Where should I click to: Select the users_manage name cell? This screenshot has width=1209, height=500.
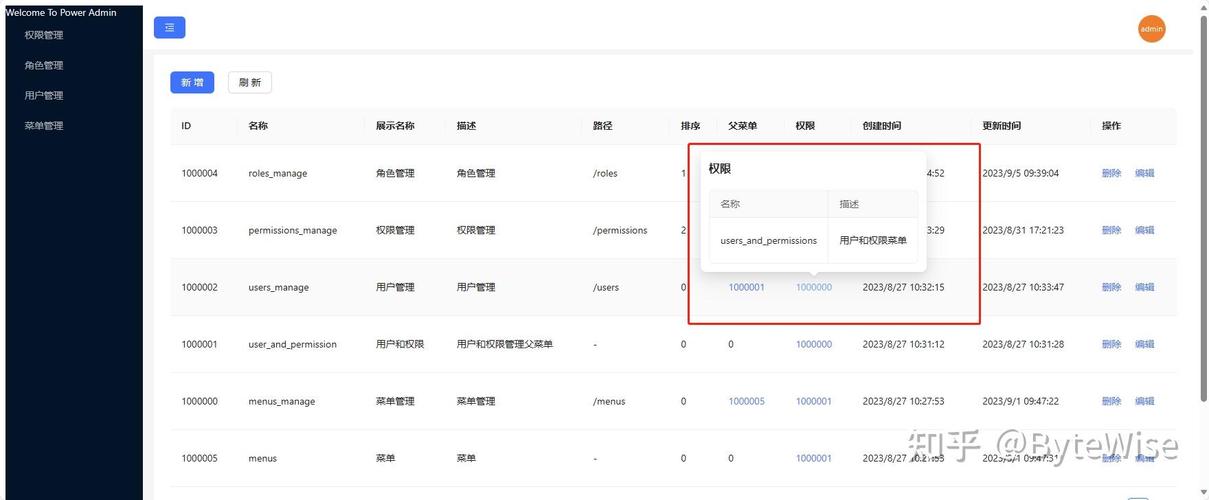[279, 287]
